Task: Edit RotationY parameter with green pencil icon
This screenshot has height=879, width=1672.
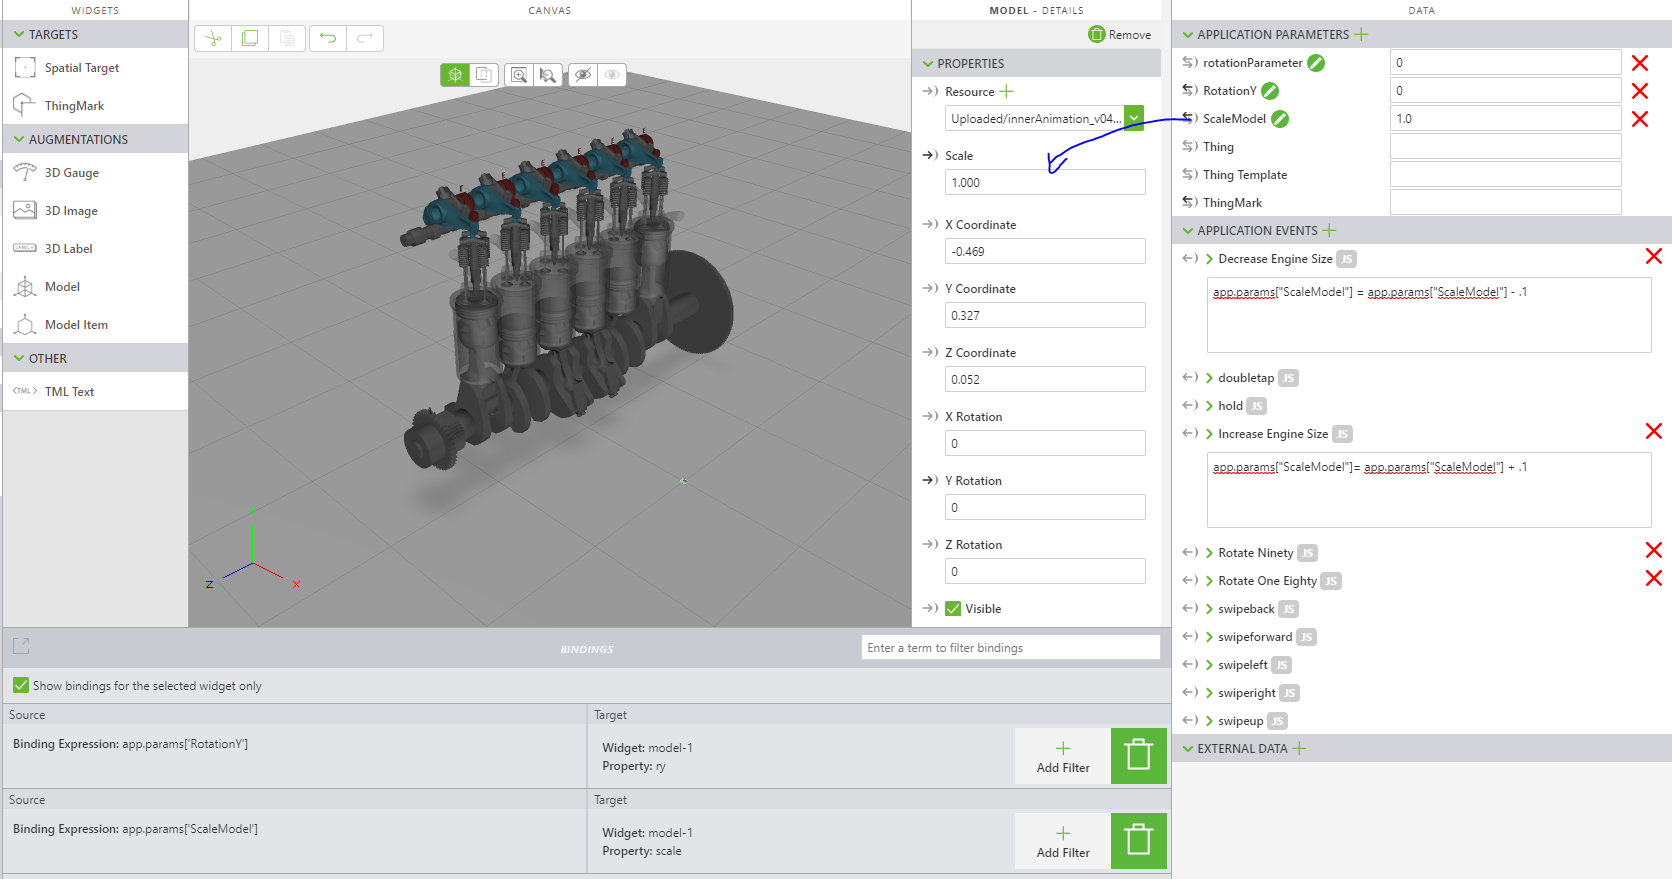Action: point(1270,91)
